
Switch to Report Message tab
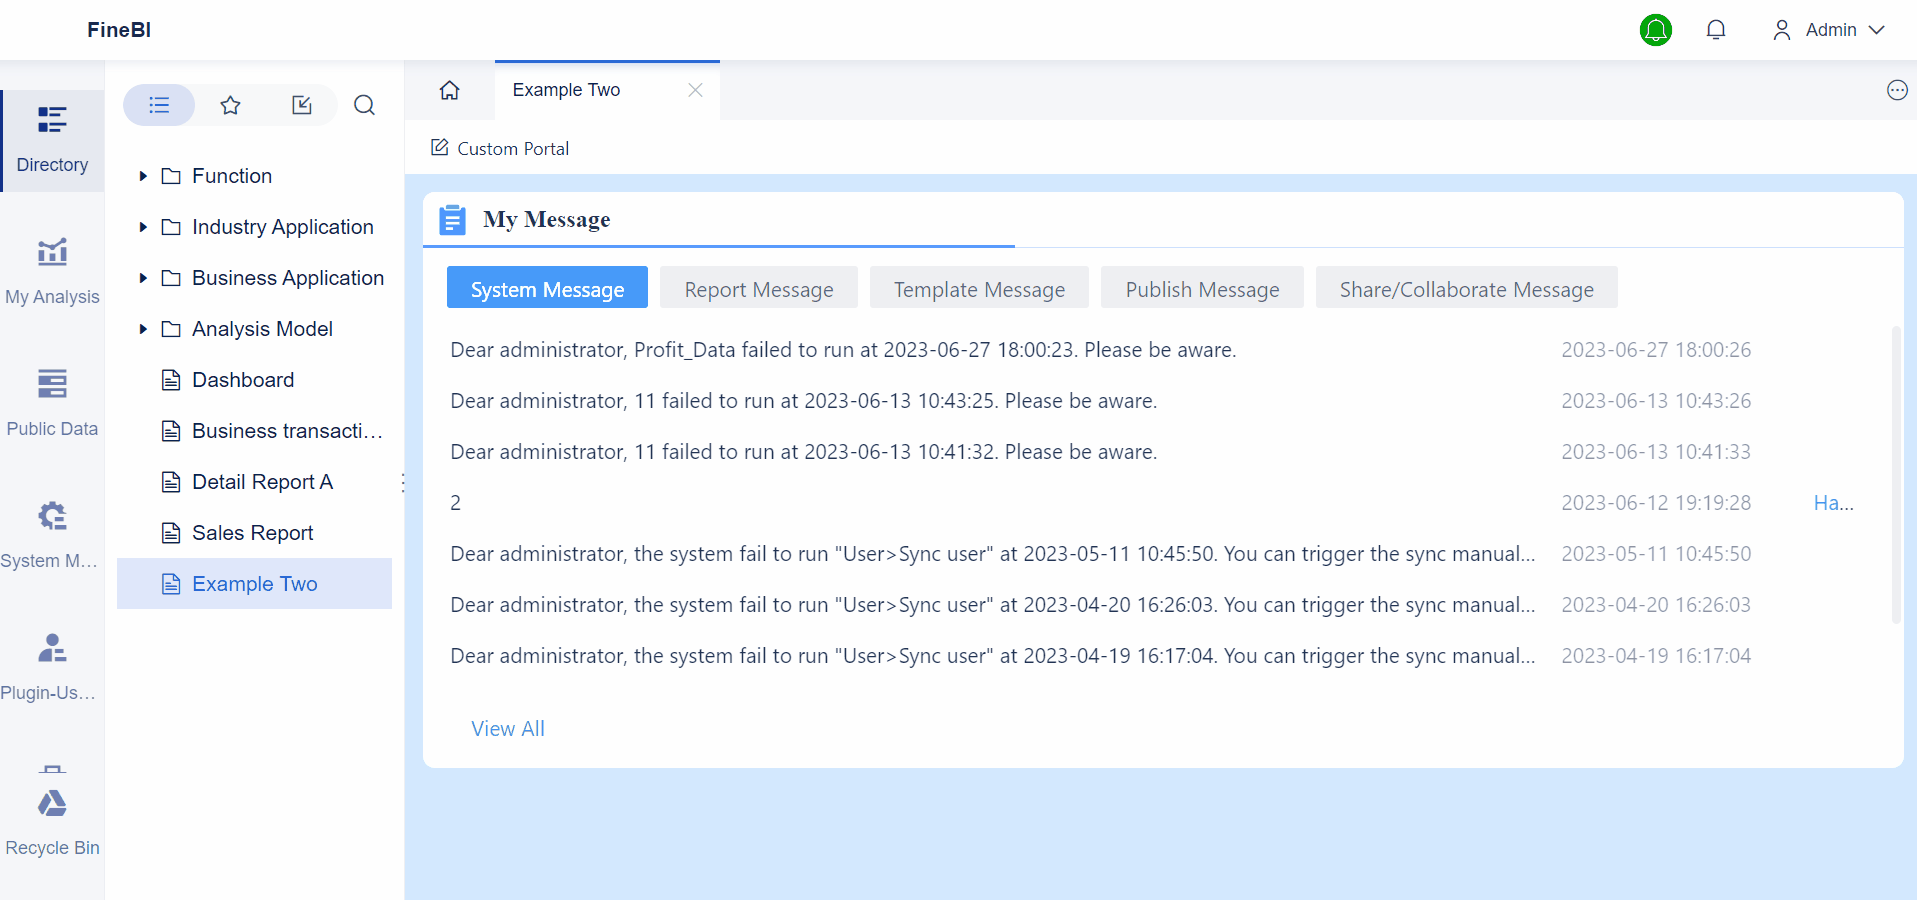758,288
